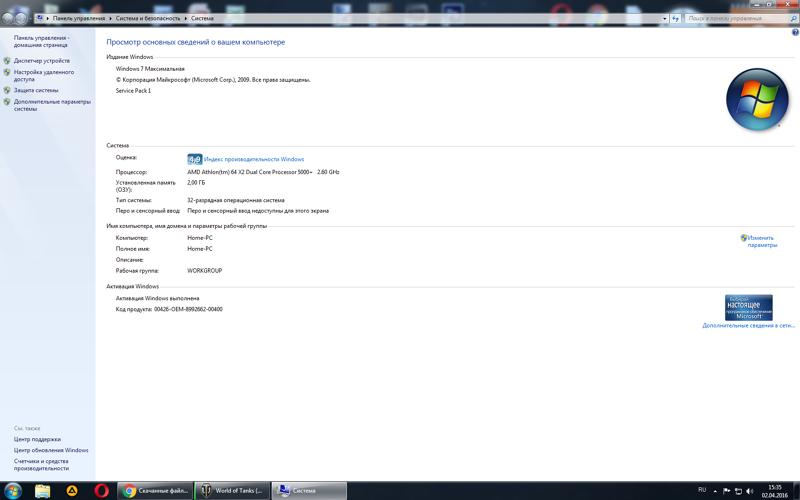Switch to World of Tanks taskbar button
This screenshot has width=800, height=500.
[x=232, y=491]
